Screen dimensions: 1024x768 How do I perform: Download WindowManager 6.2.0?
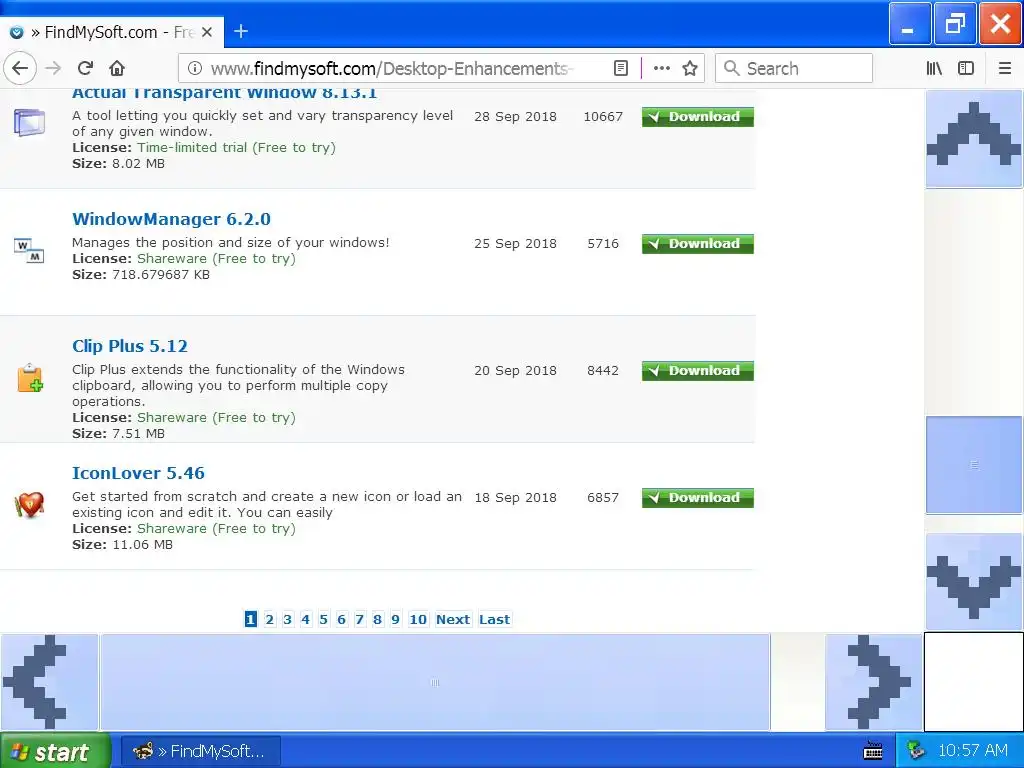tap(697, 244)
